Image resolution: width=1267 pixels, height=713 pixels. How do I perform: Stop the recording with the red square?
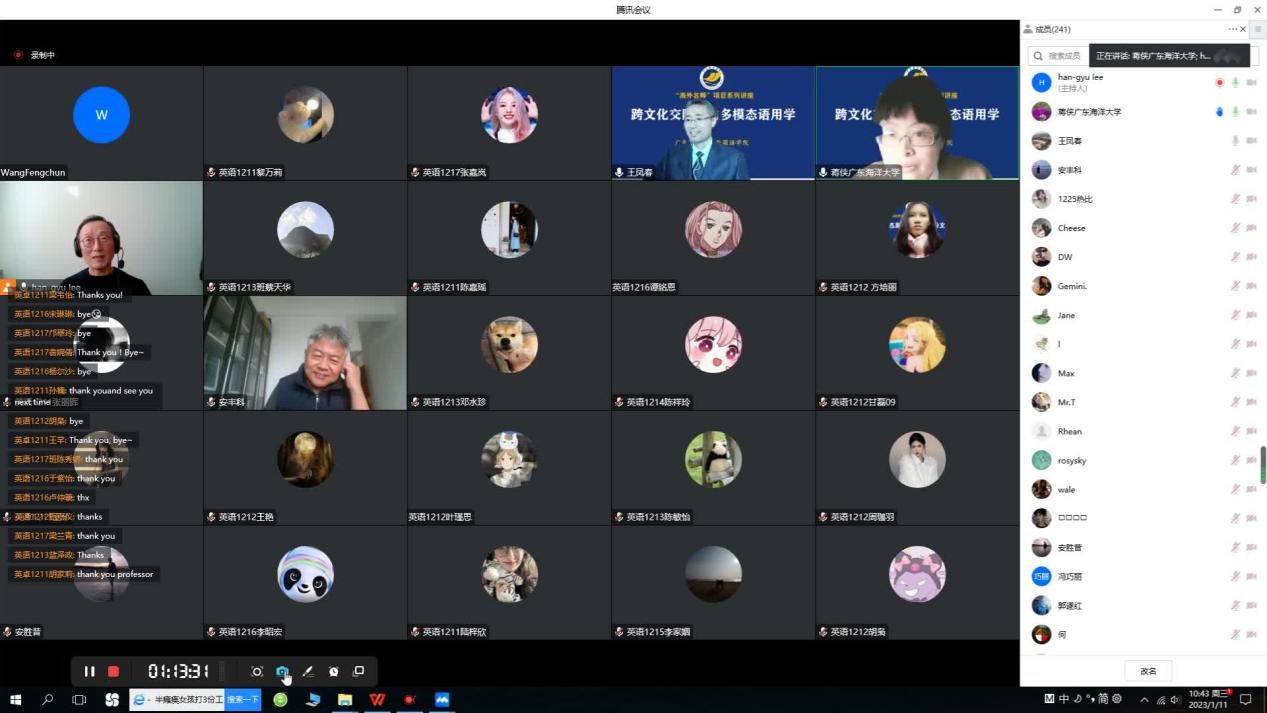pos(114,672)
